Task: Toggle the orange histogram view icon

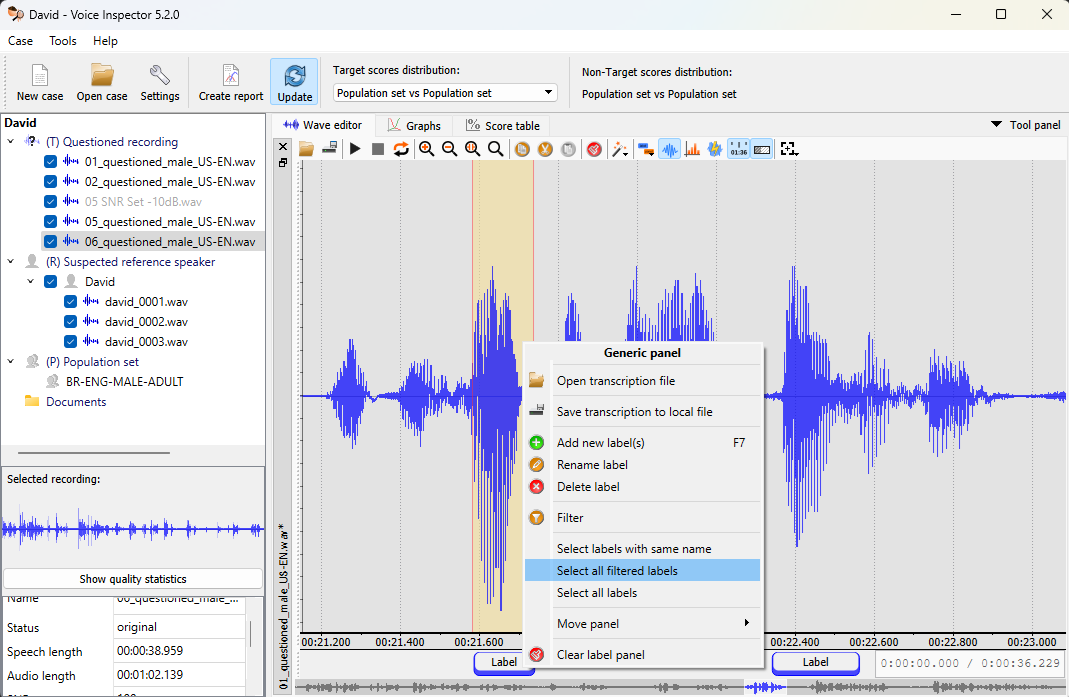Action: (693, 149)
